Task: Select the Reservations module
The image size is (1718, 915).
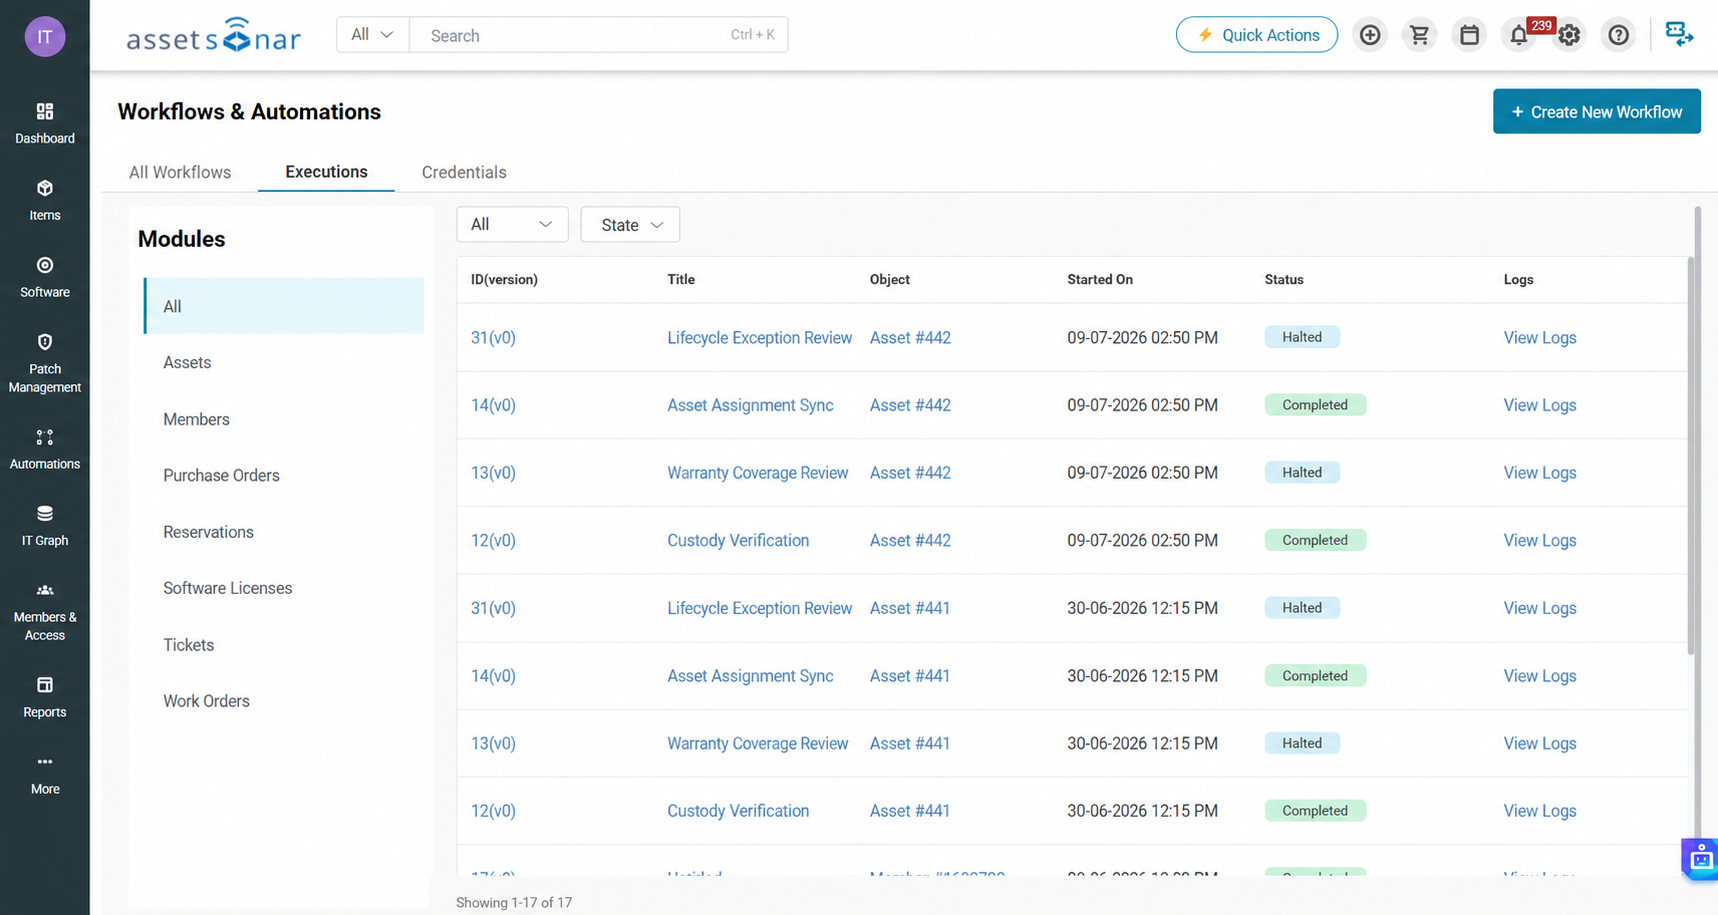Action: (x=208, y=532)
